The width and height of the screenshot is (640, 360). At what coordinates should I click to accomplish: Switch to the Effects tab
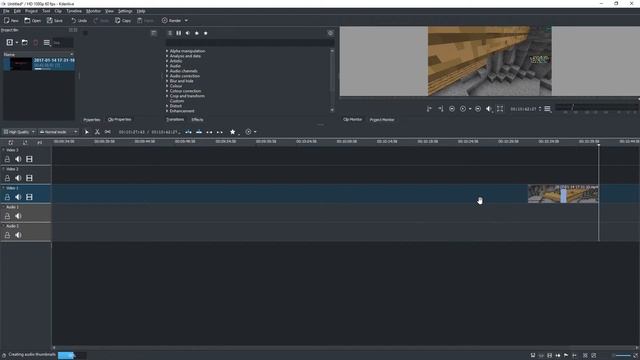(x=197, y=120)
